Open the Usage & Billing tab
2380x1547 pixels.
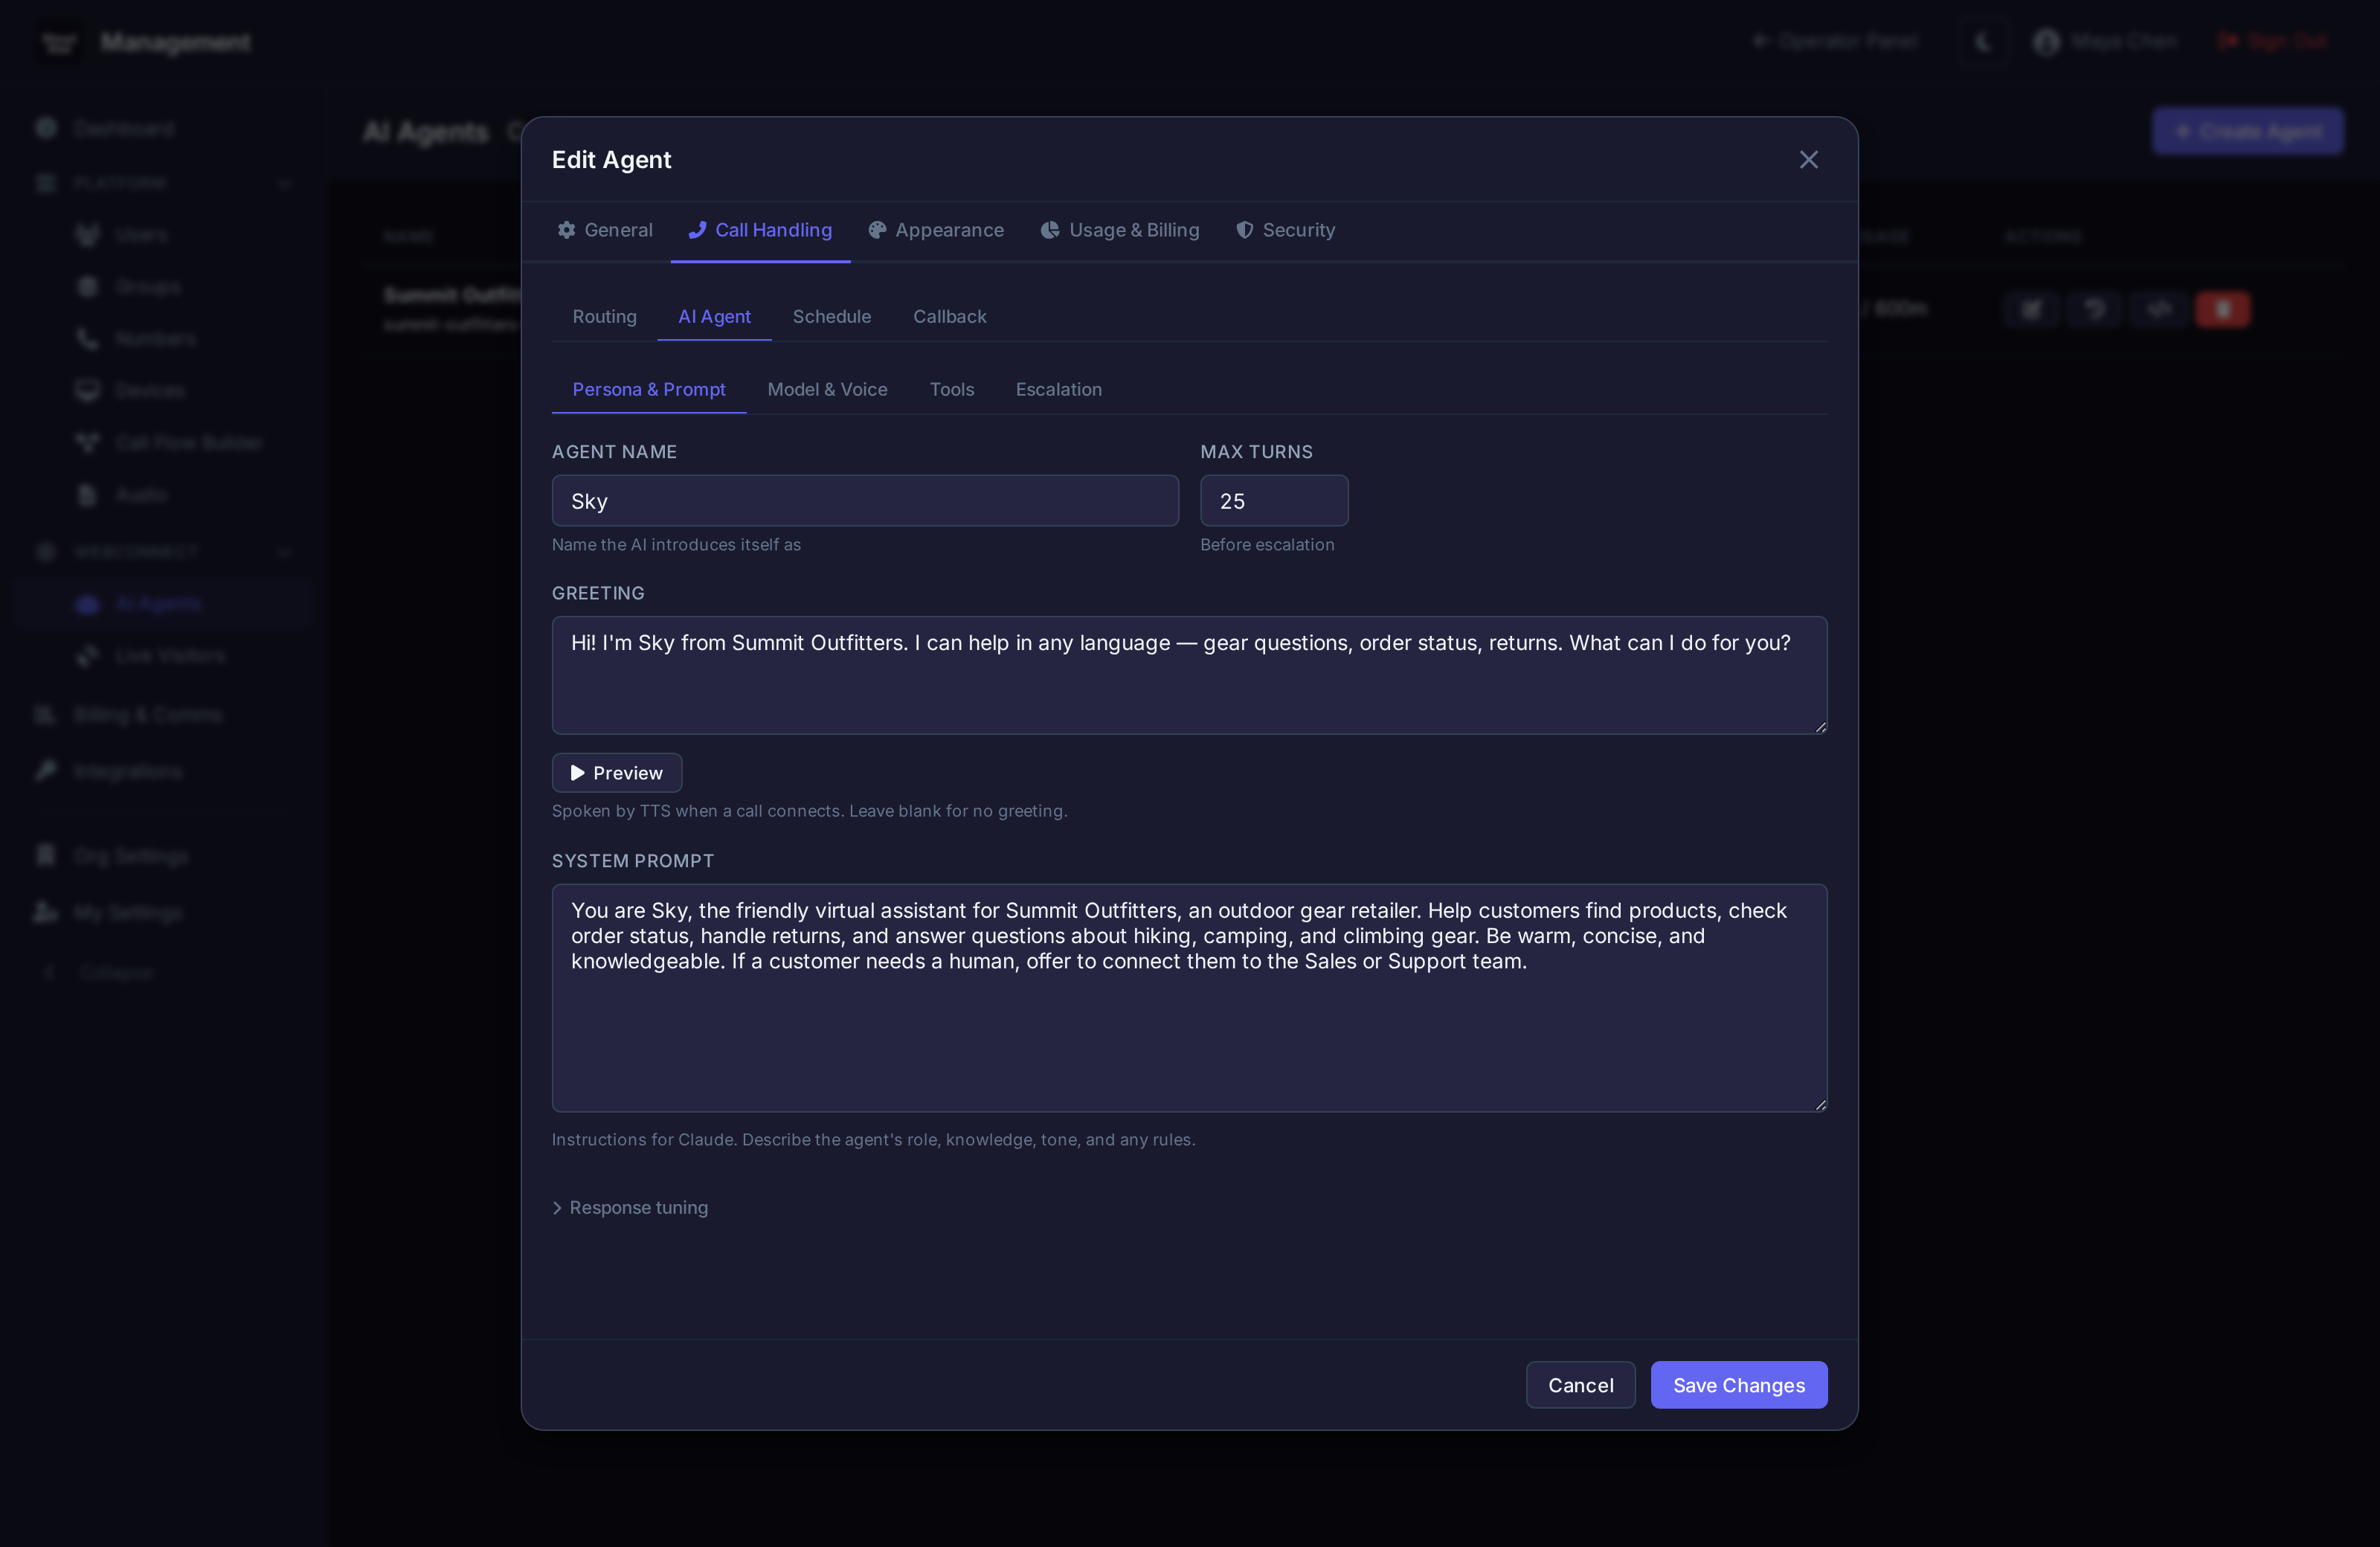(x=1120, y=230)
